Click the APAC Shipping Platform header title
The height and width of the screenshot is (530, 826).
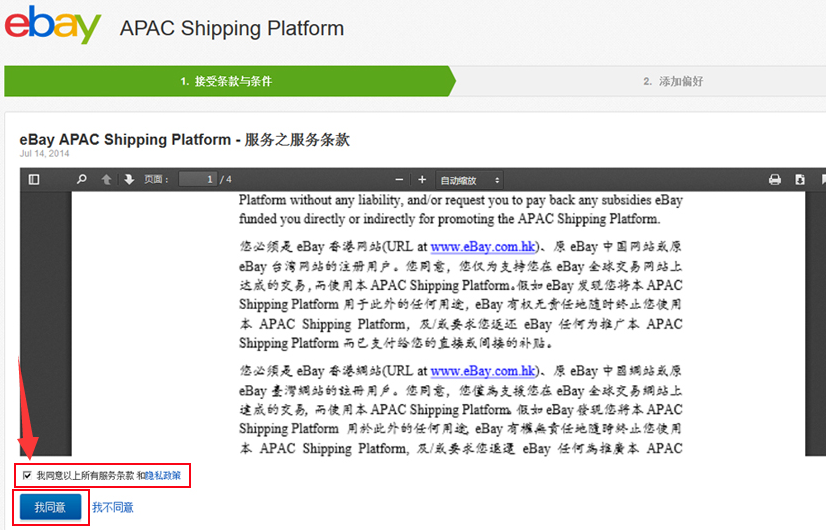[231, 28]
